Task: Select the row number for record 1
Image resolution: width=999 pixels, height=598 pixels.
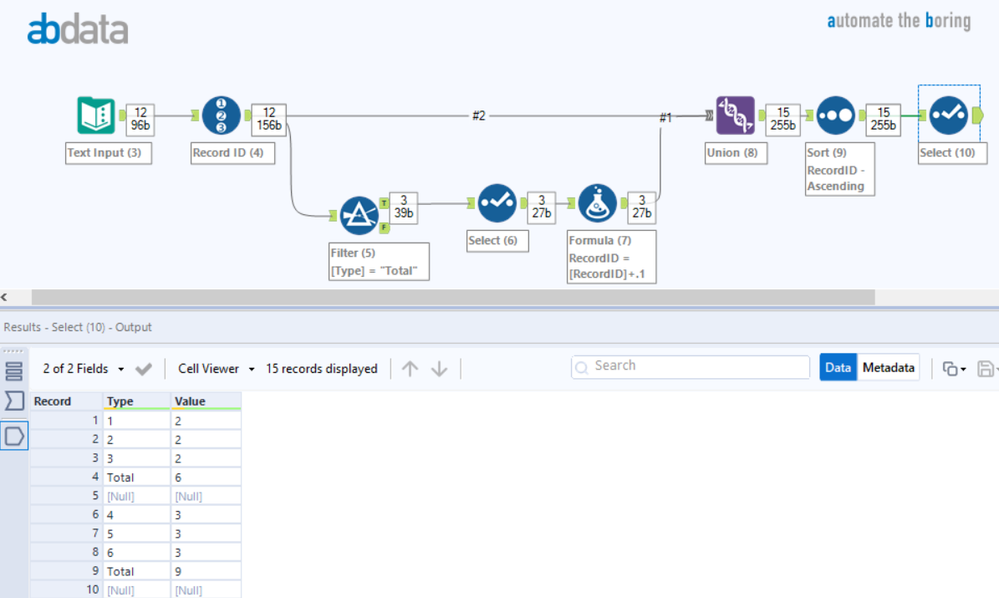Action: click(x=66, y=420)
